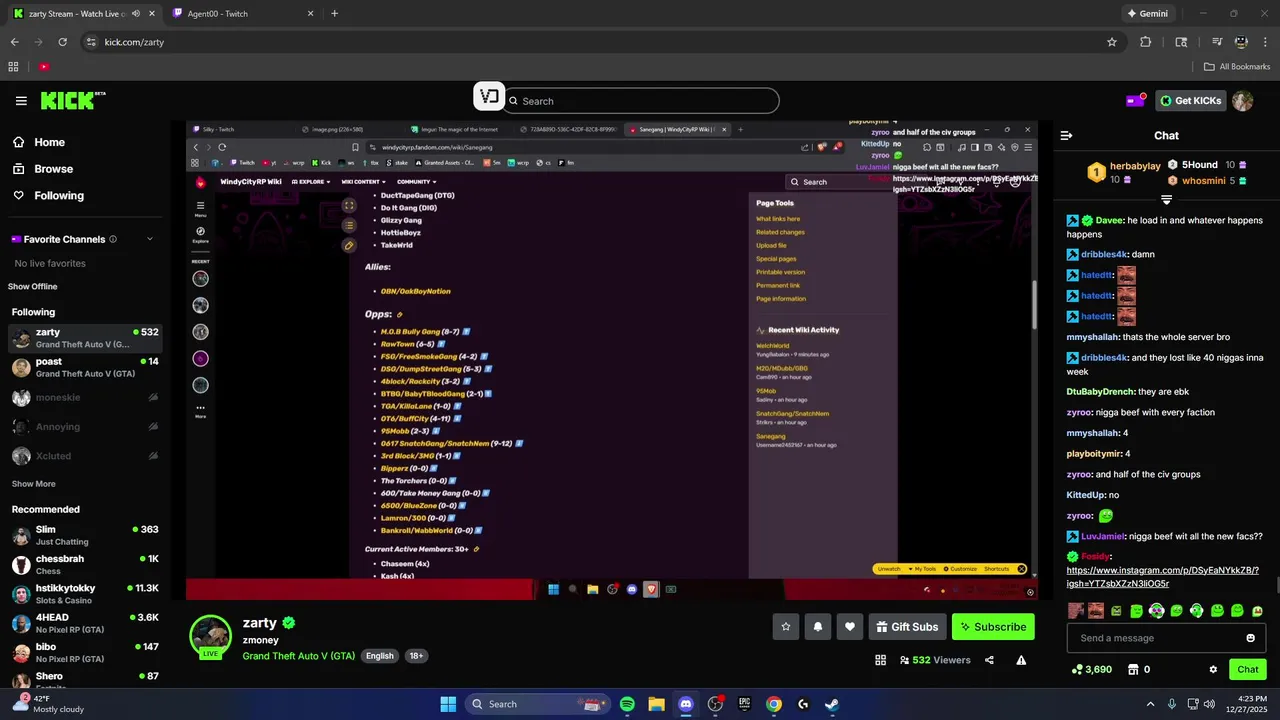The image size is (1280, 720).
Task: Open hstikkytokky in Recommended channels
Action: pos(85,594)
